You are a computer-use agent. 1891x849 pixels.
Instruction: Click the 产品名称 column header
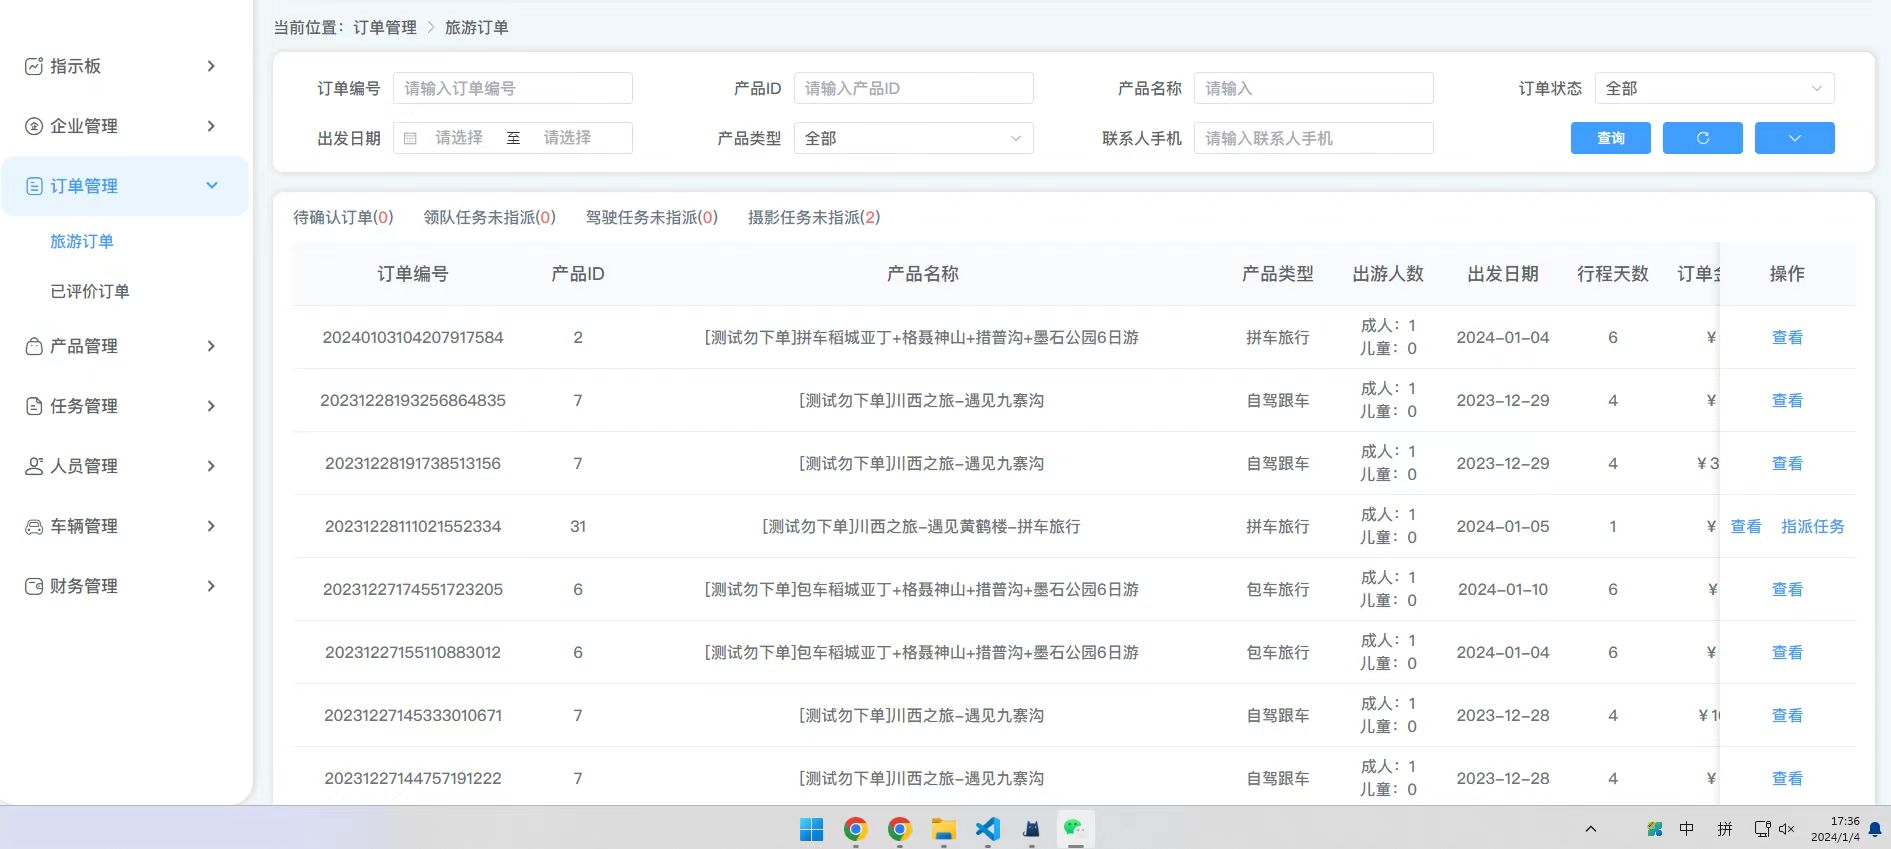pos(922,274)
